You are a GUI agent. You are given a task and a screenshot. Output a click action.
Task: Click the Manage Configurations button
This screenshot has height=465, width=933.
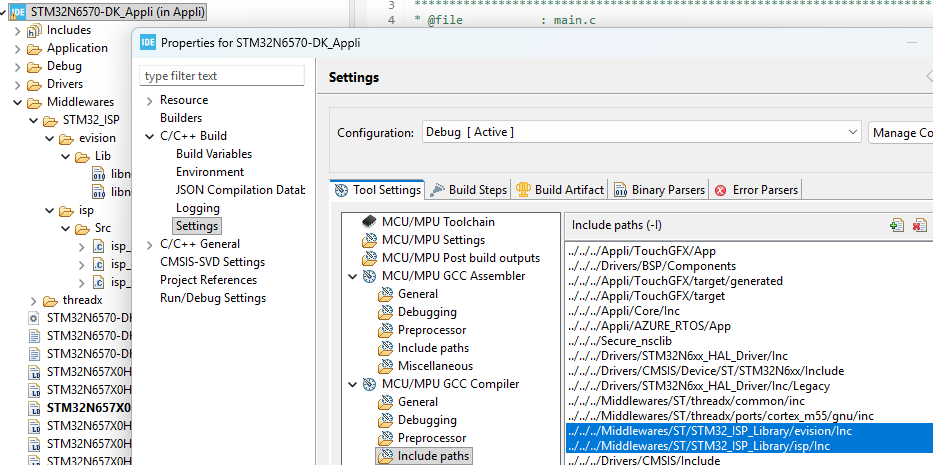[901, 132]
